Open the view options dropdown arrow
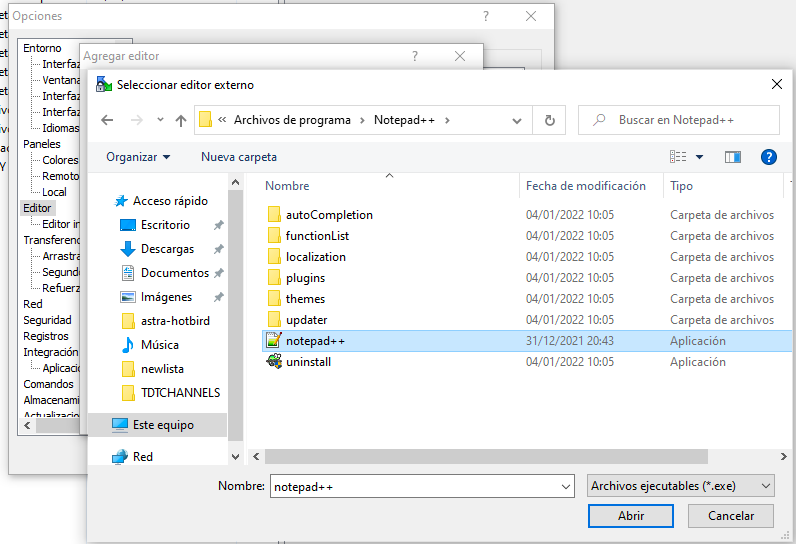This screenshot has width=796, height=544. tap(699, 157)
